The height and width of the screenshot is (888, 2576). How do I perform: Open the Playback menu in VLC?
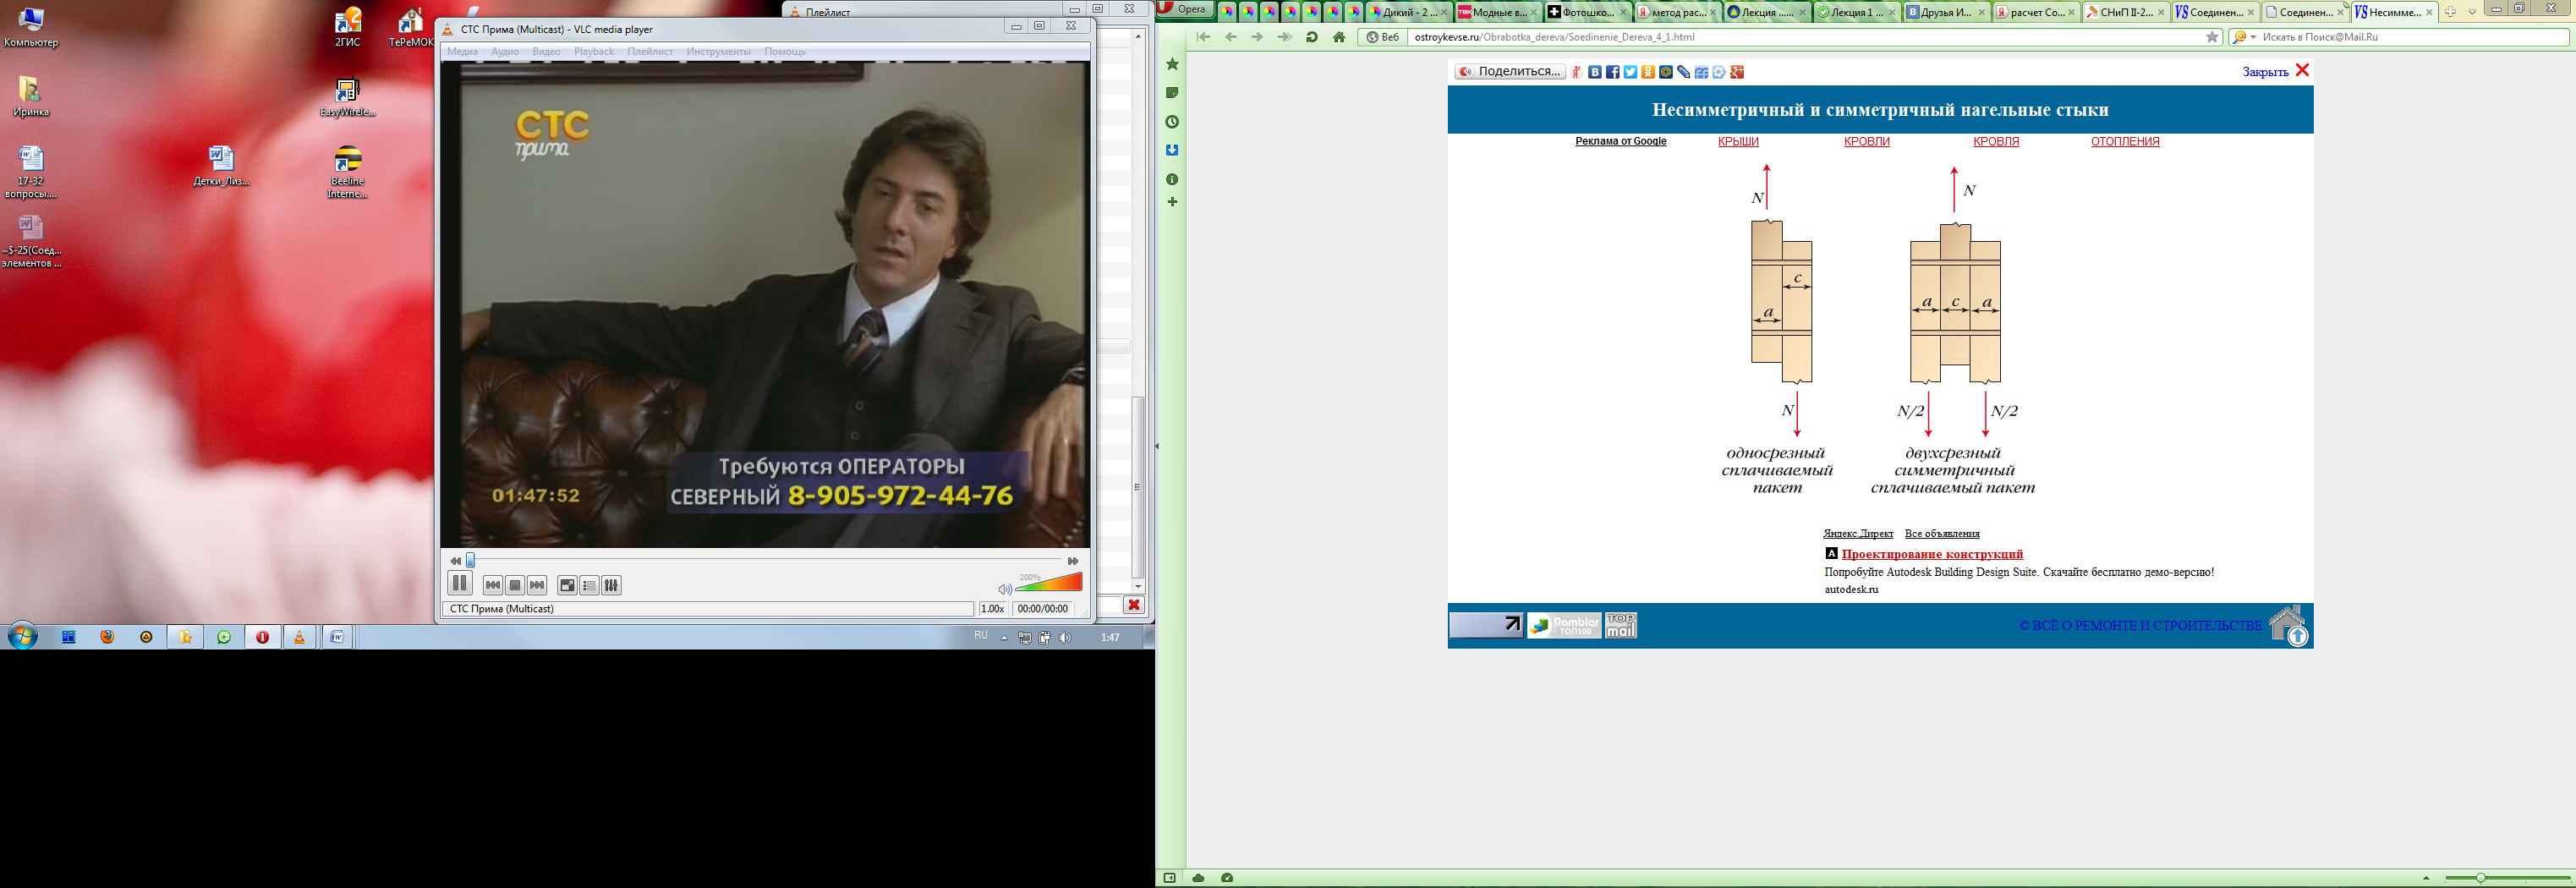594,51
